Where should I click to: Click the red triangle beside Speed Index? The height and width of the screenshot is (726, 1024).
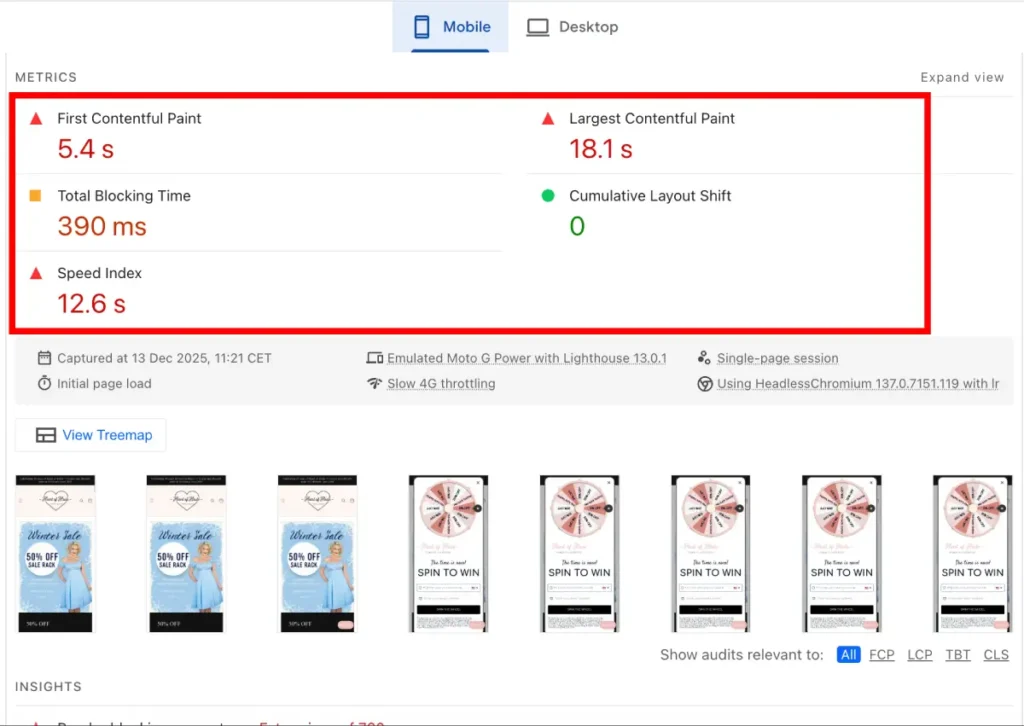36,274
